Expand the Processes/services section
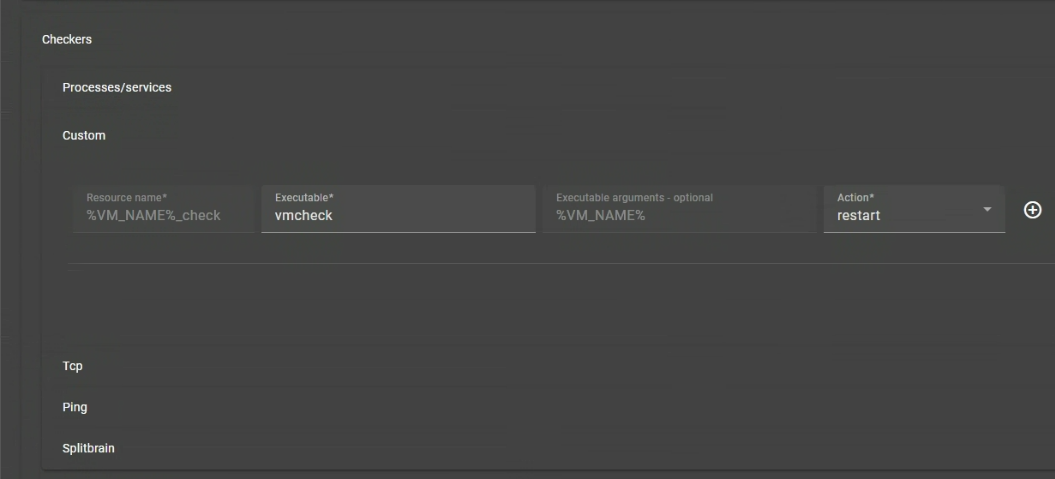Image resolution: width=1055 pixels, height=479 pixels. 117,88
